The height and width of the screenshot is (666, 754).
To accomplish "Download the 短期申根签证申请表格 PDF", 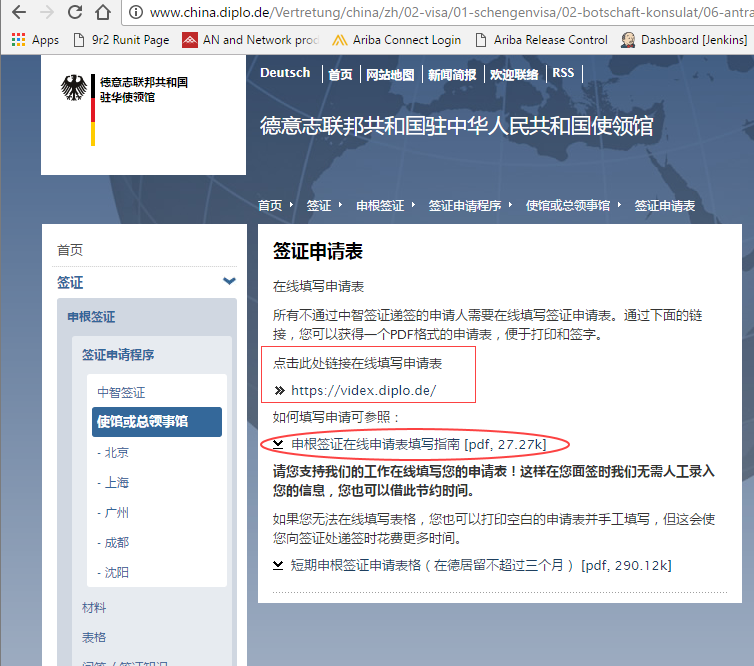I will pyautogui.click(x=480, y=565).
